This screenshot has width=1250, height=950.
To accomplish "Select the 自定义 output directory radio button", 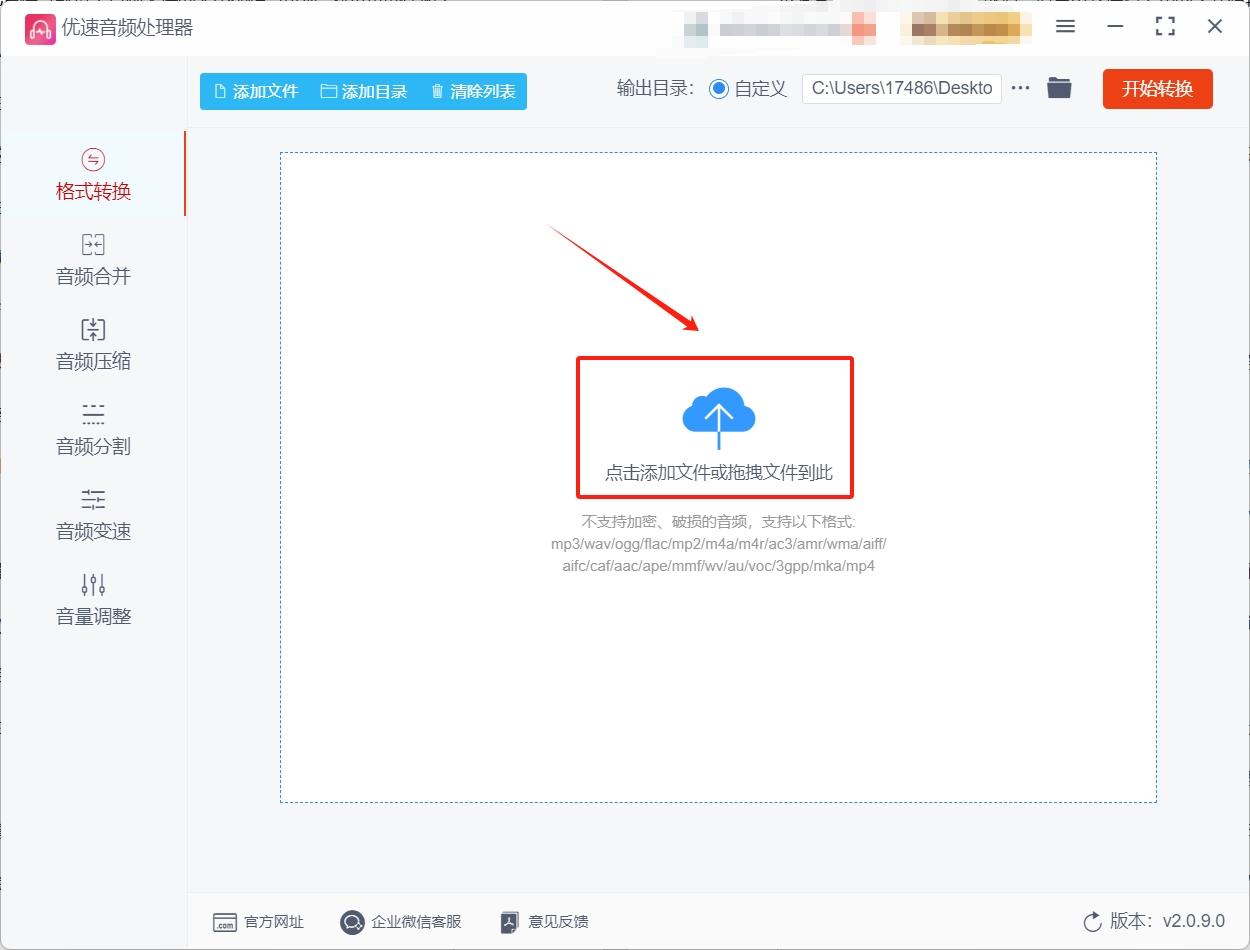I will (718, 88).
